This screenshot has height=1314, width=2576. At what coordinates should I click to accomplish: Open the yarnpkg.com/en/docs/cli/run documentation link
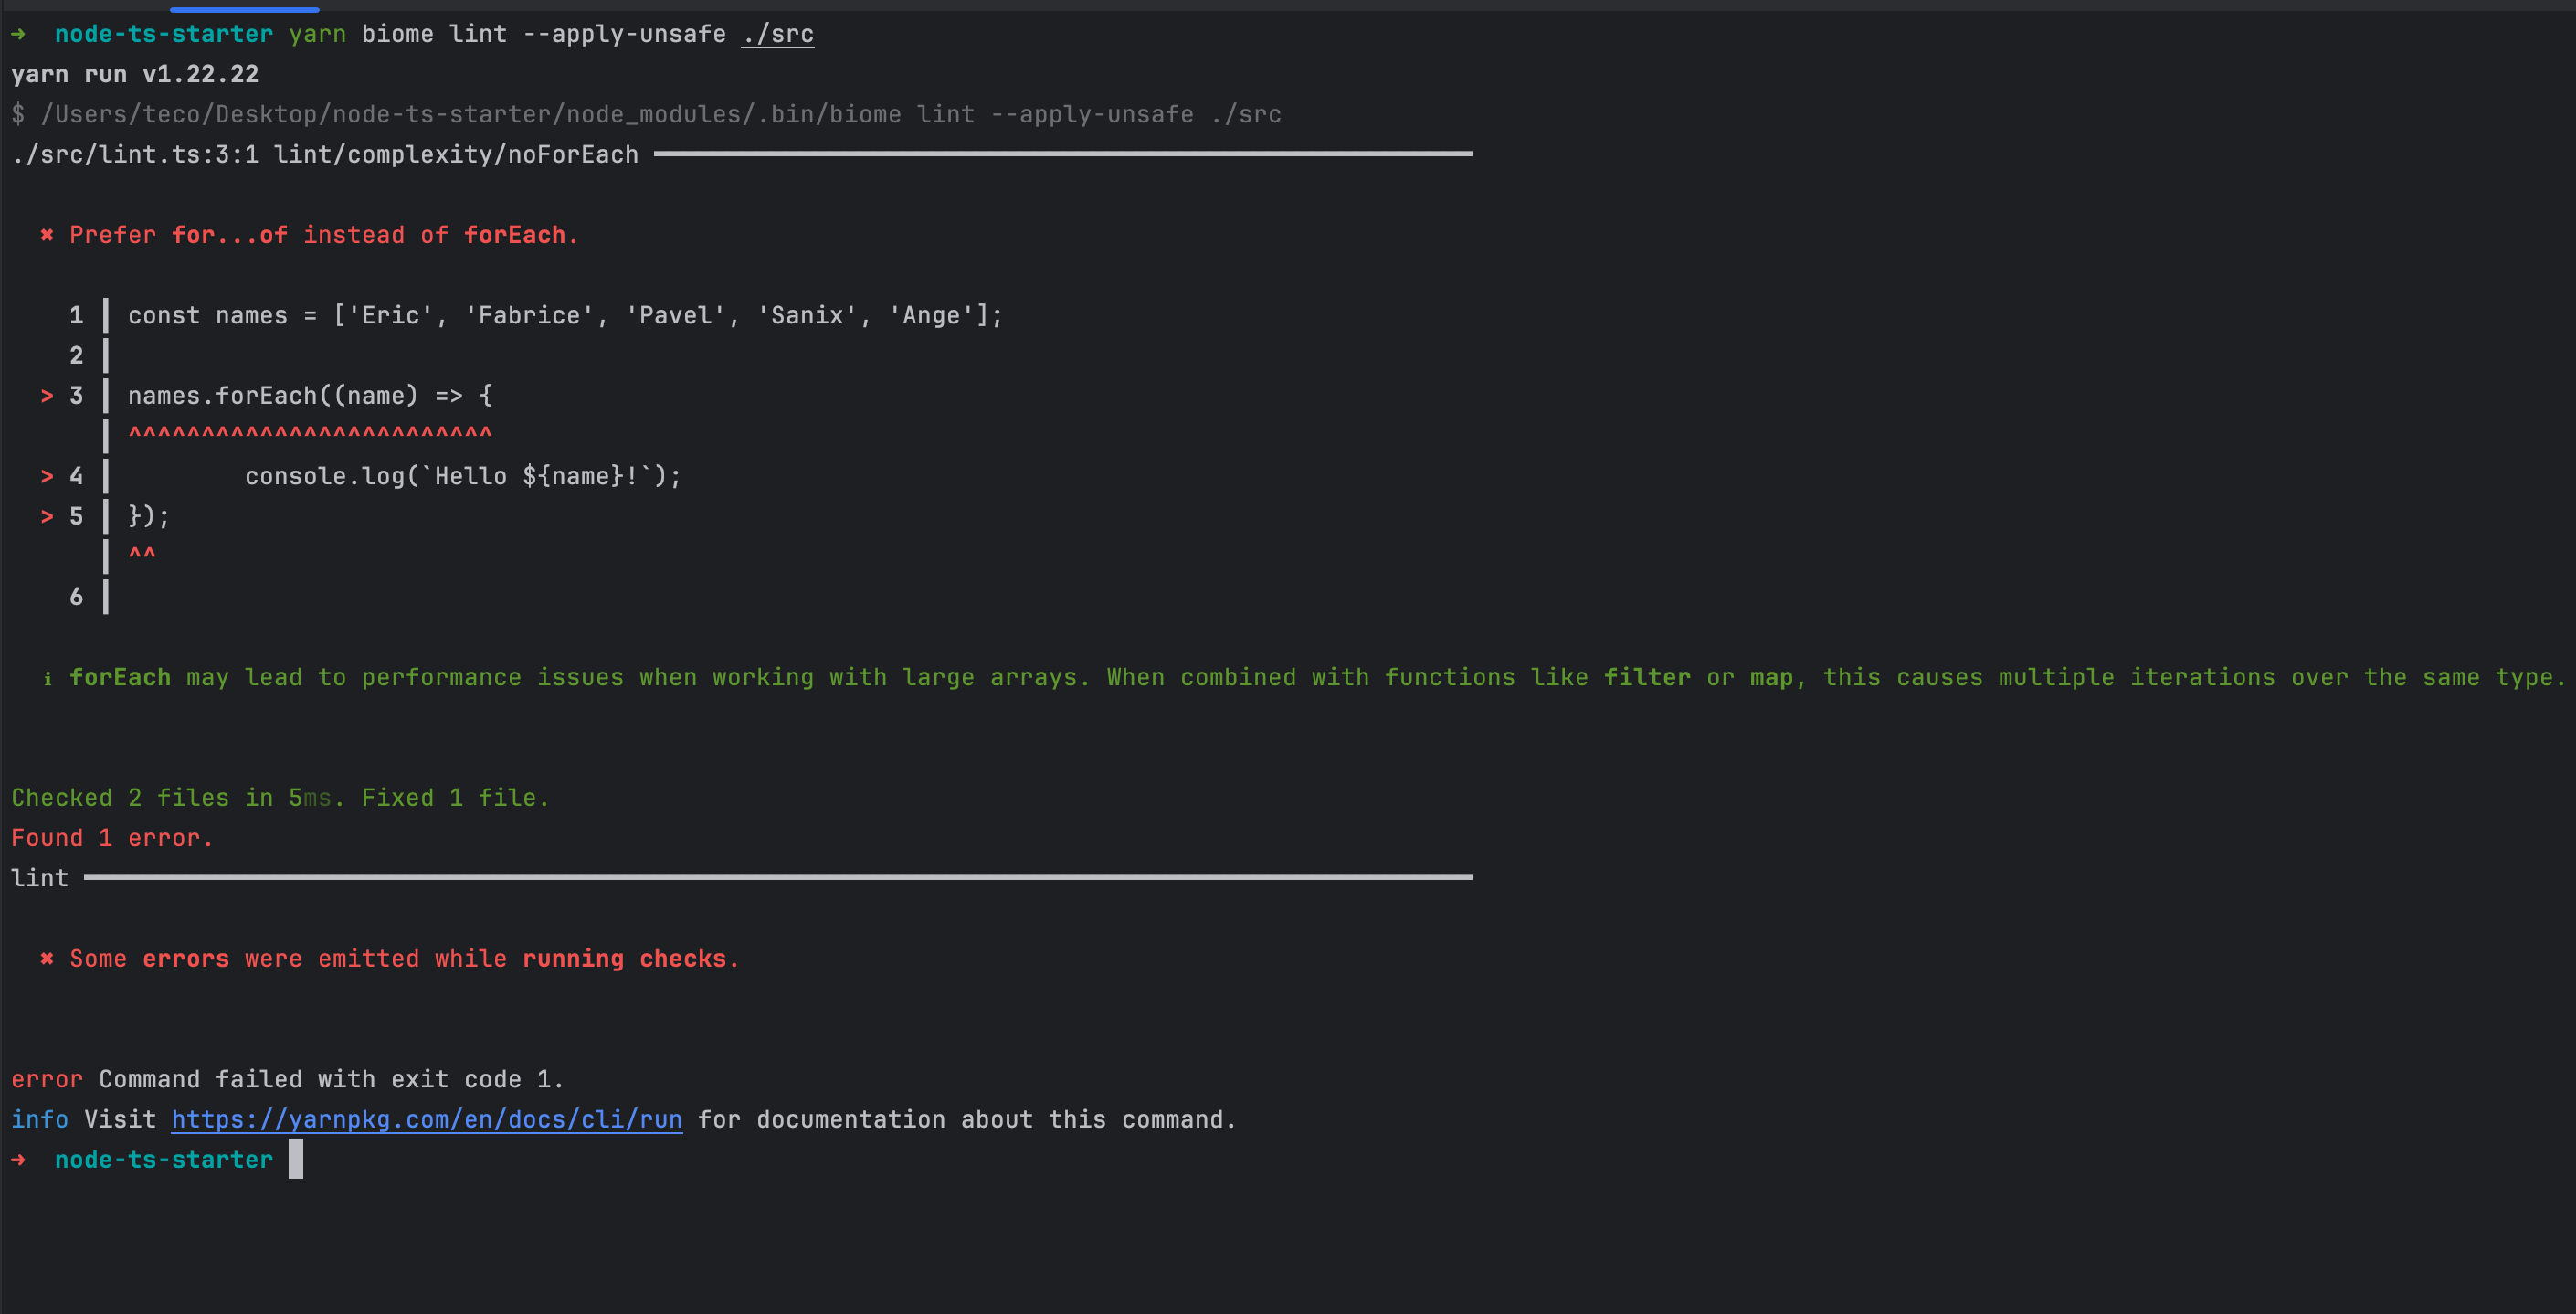click(x=427, y=1119)
